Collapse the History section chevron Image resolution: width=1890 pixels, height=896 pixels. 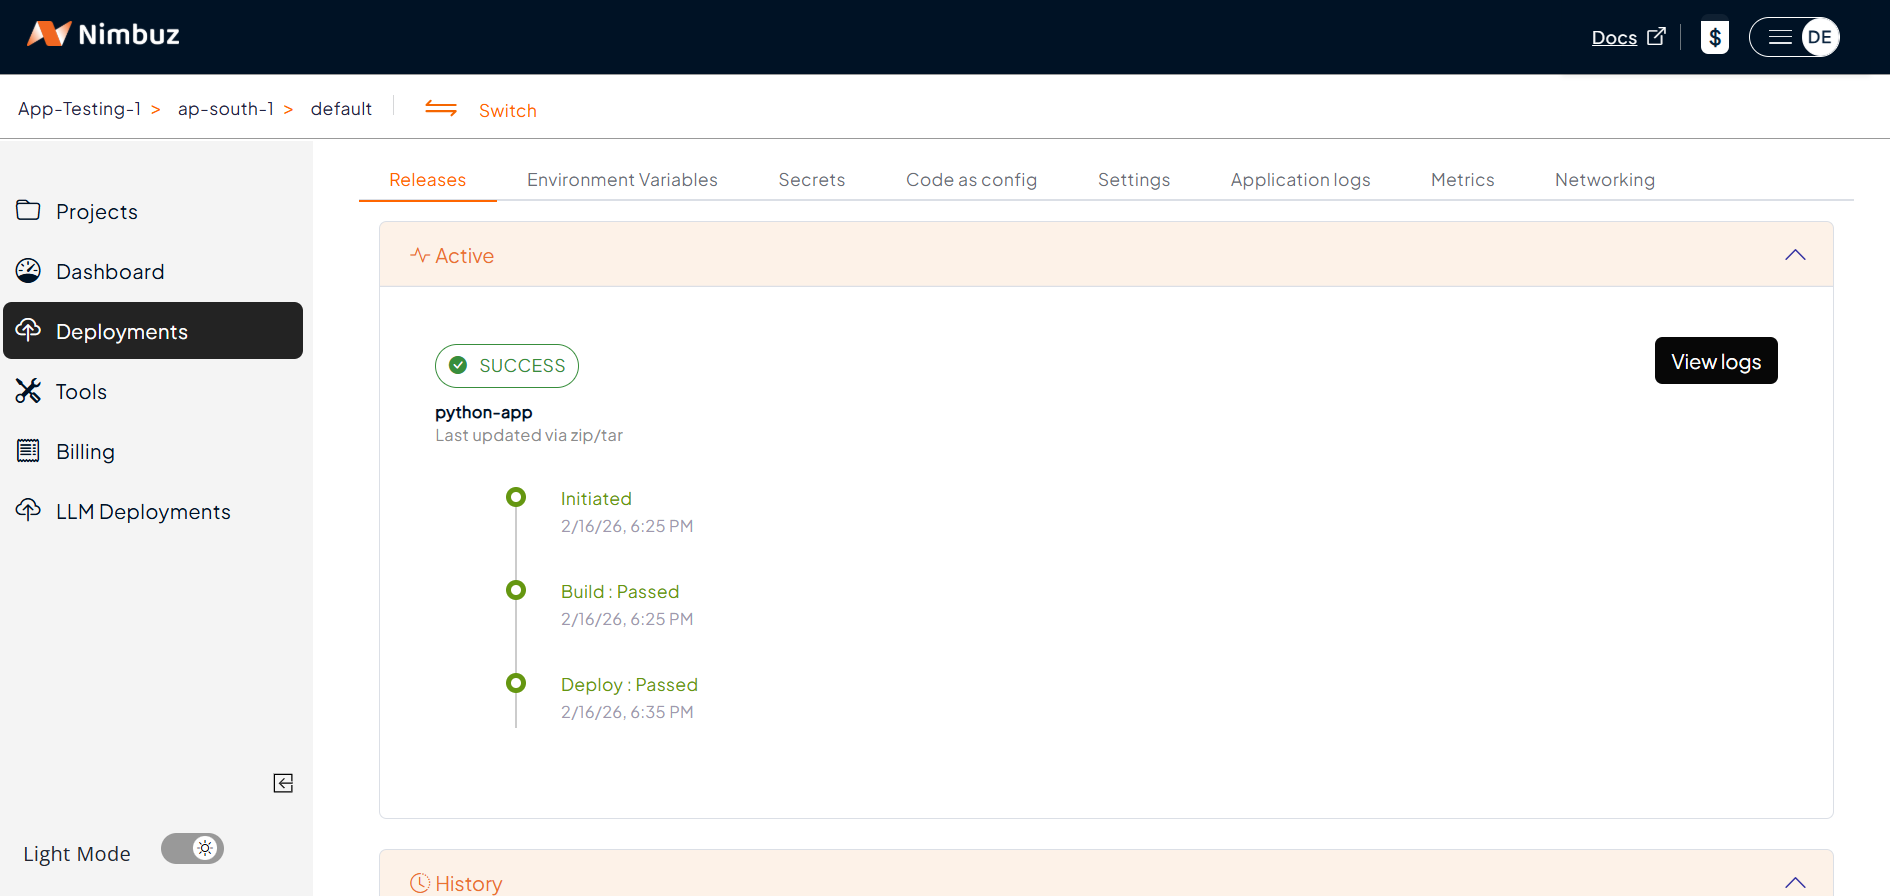[1795, 882]
